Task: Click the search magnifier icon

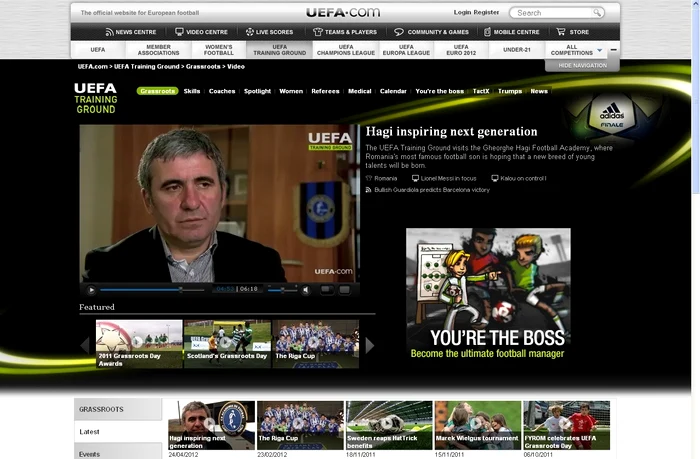Action: point(597,13)
